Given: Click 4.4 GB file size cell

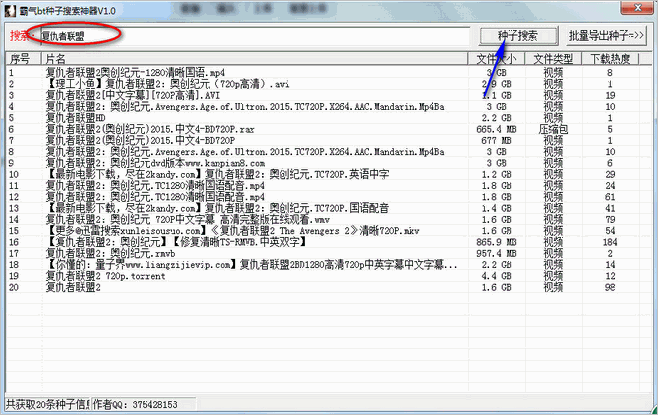Looking at the screenshot, I should pyautogui.click(x=496, y=276).
